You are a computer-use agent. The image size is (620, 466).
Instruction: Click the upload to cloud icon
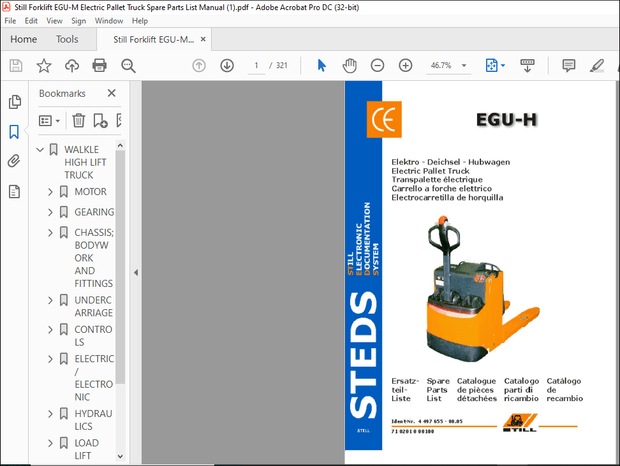pyautogui.click(x=72, y=66)
